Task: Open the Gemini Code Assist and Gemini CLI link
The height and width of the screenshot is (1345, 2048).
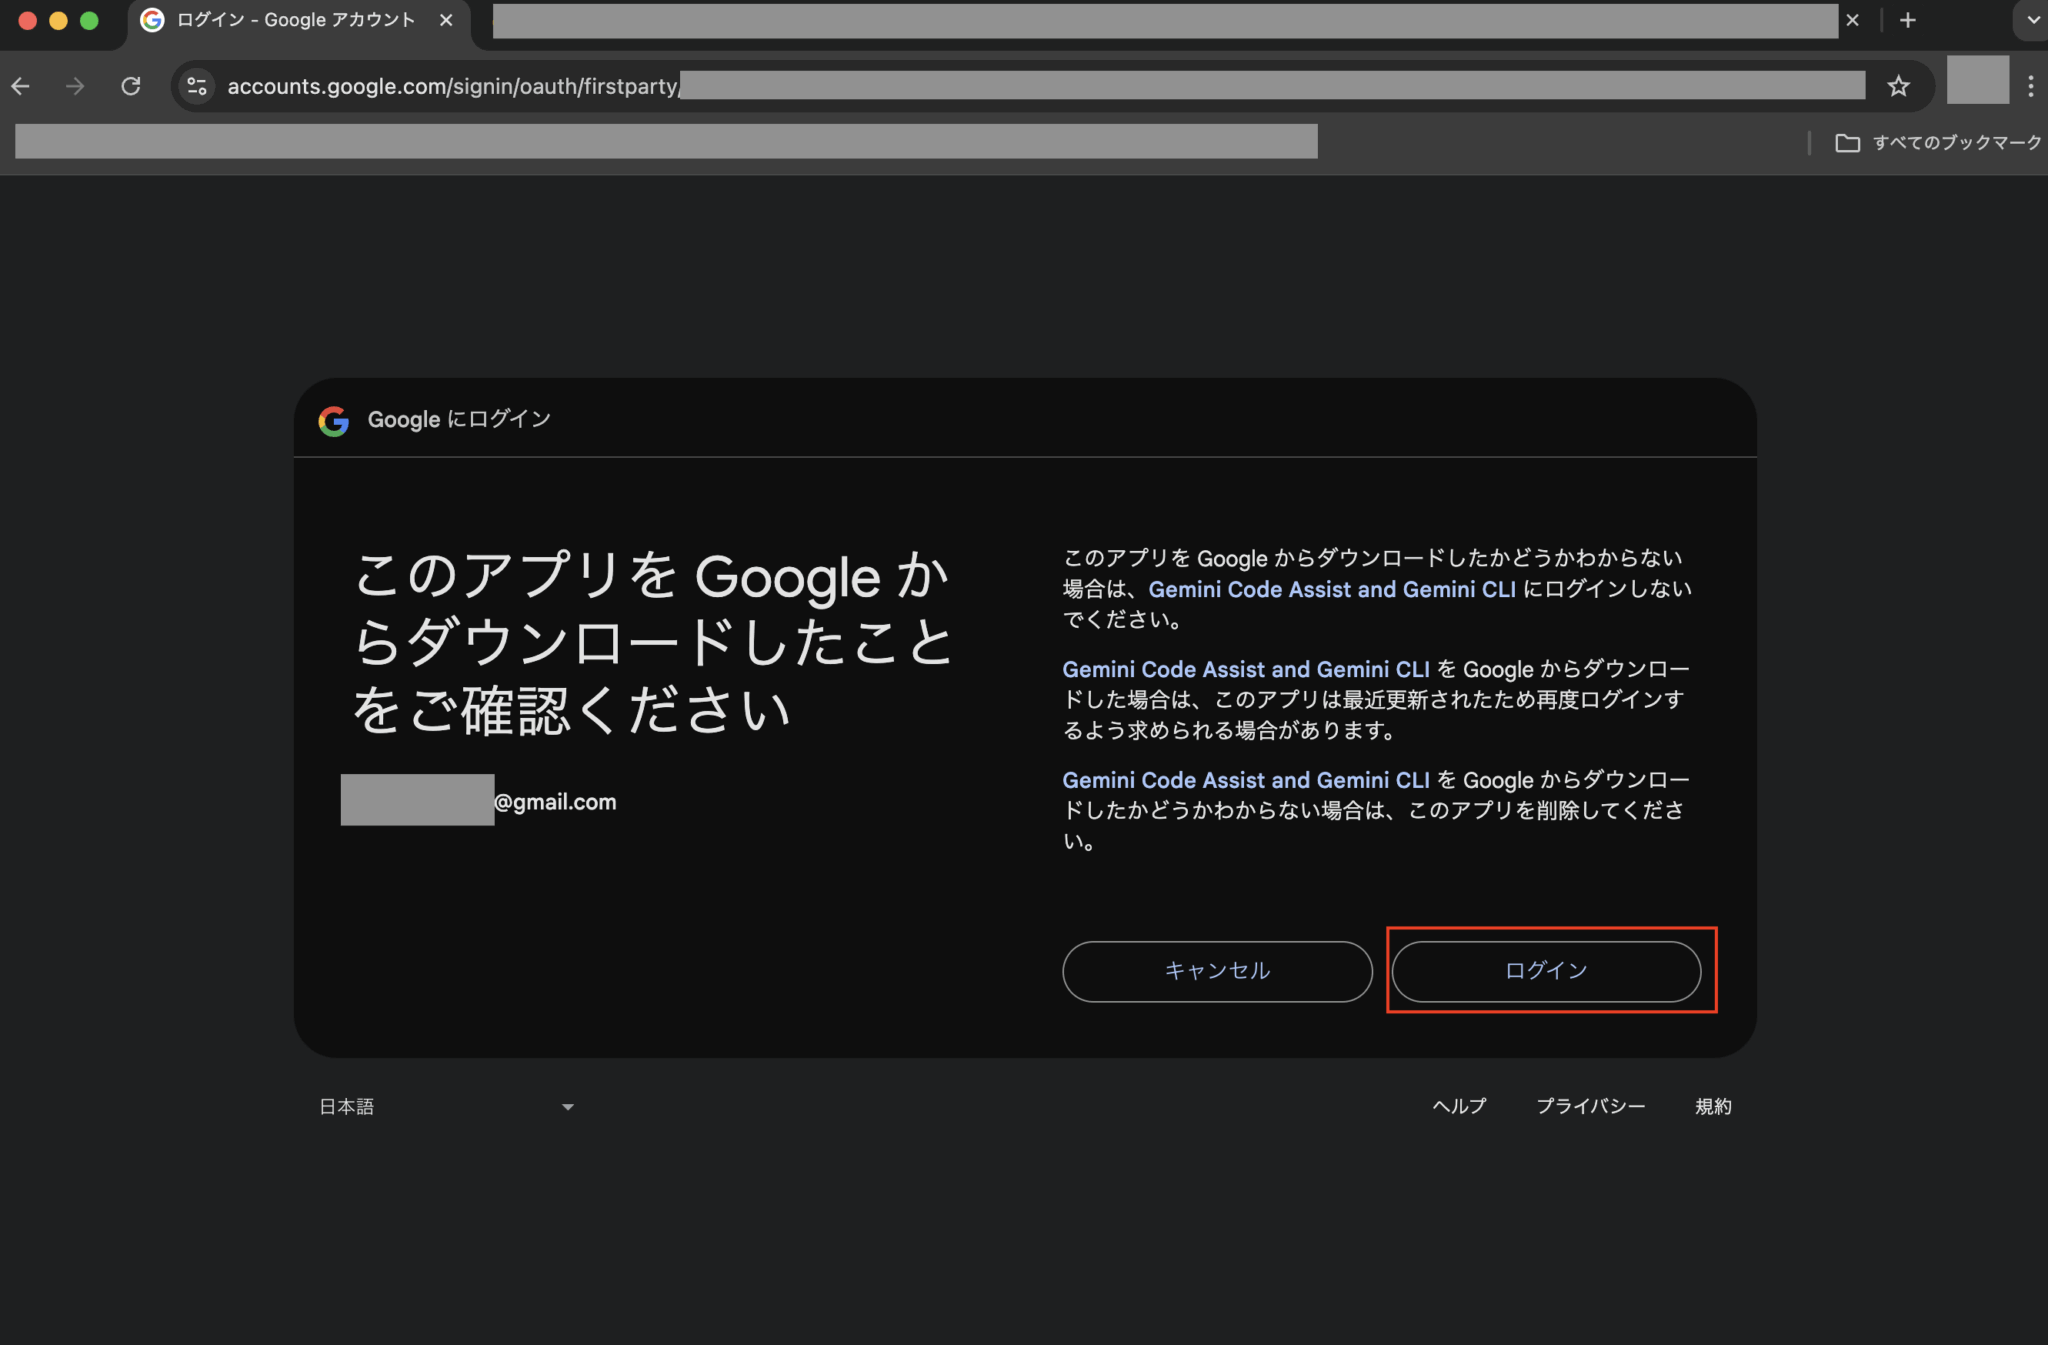Action: coord(1335,589)
